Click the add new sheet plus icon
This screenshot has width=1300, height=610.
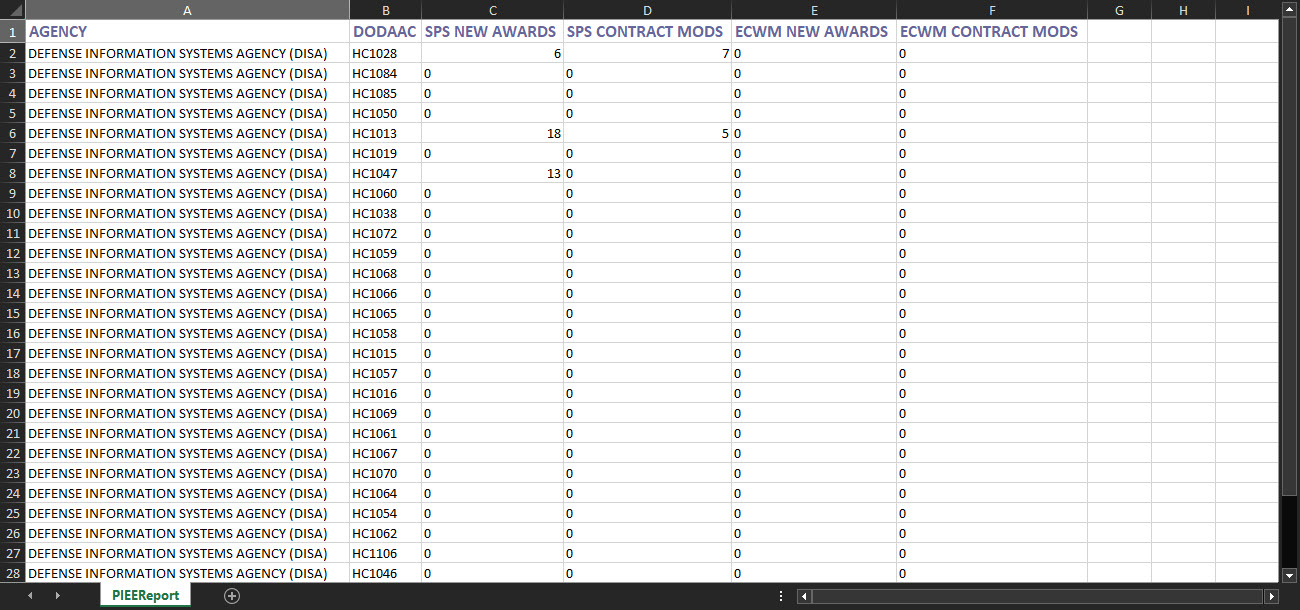pyautogui.click(x=232, y=596)
